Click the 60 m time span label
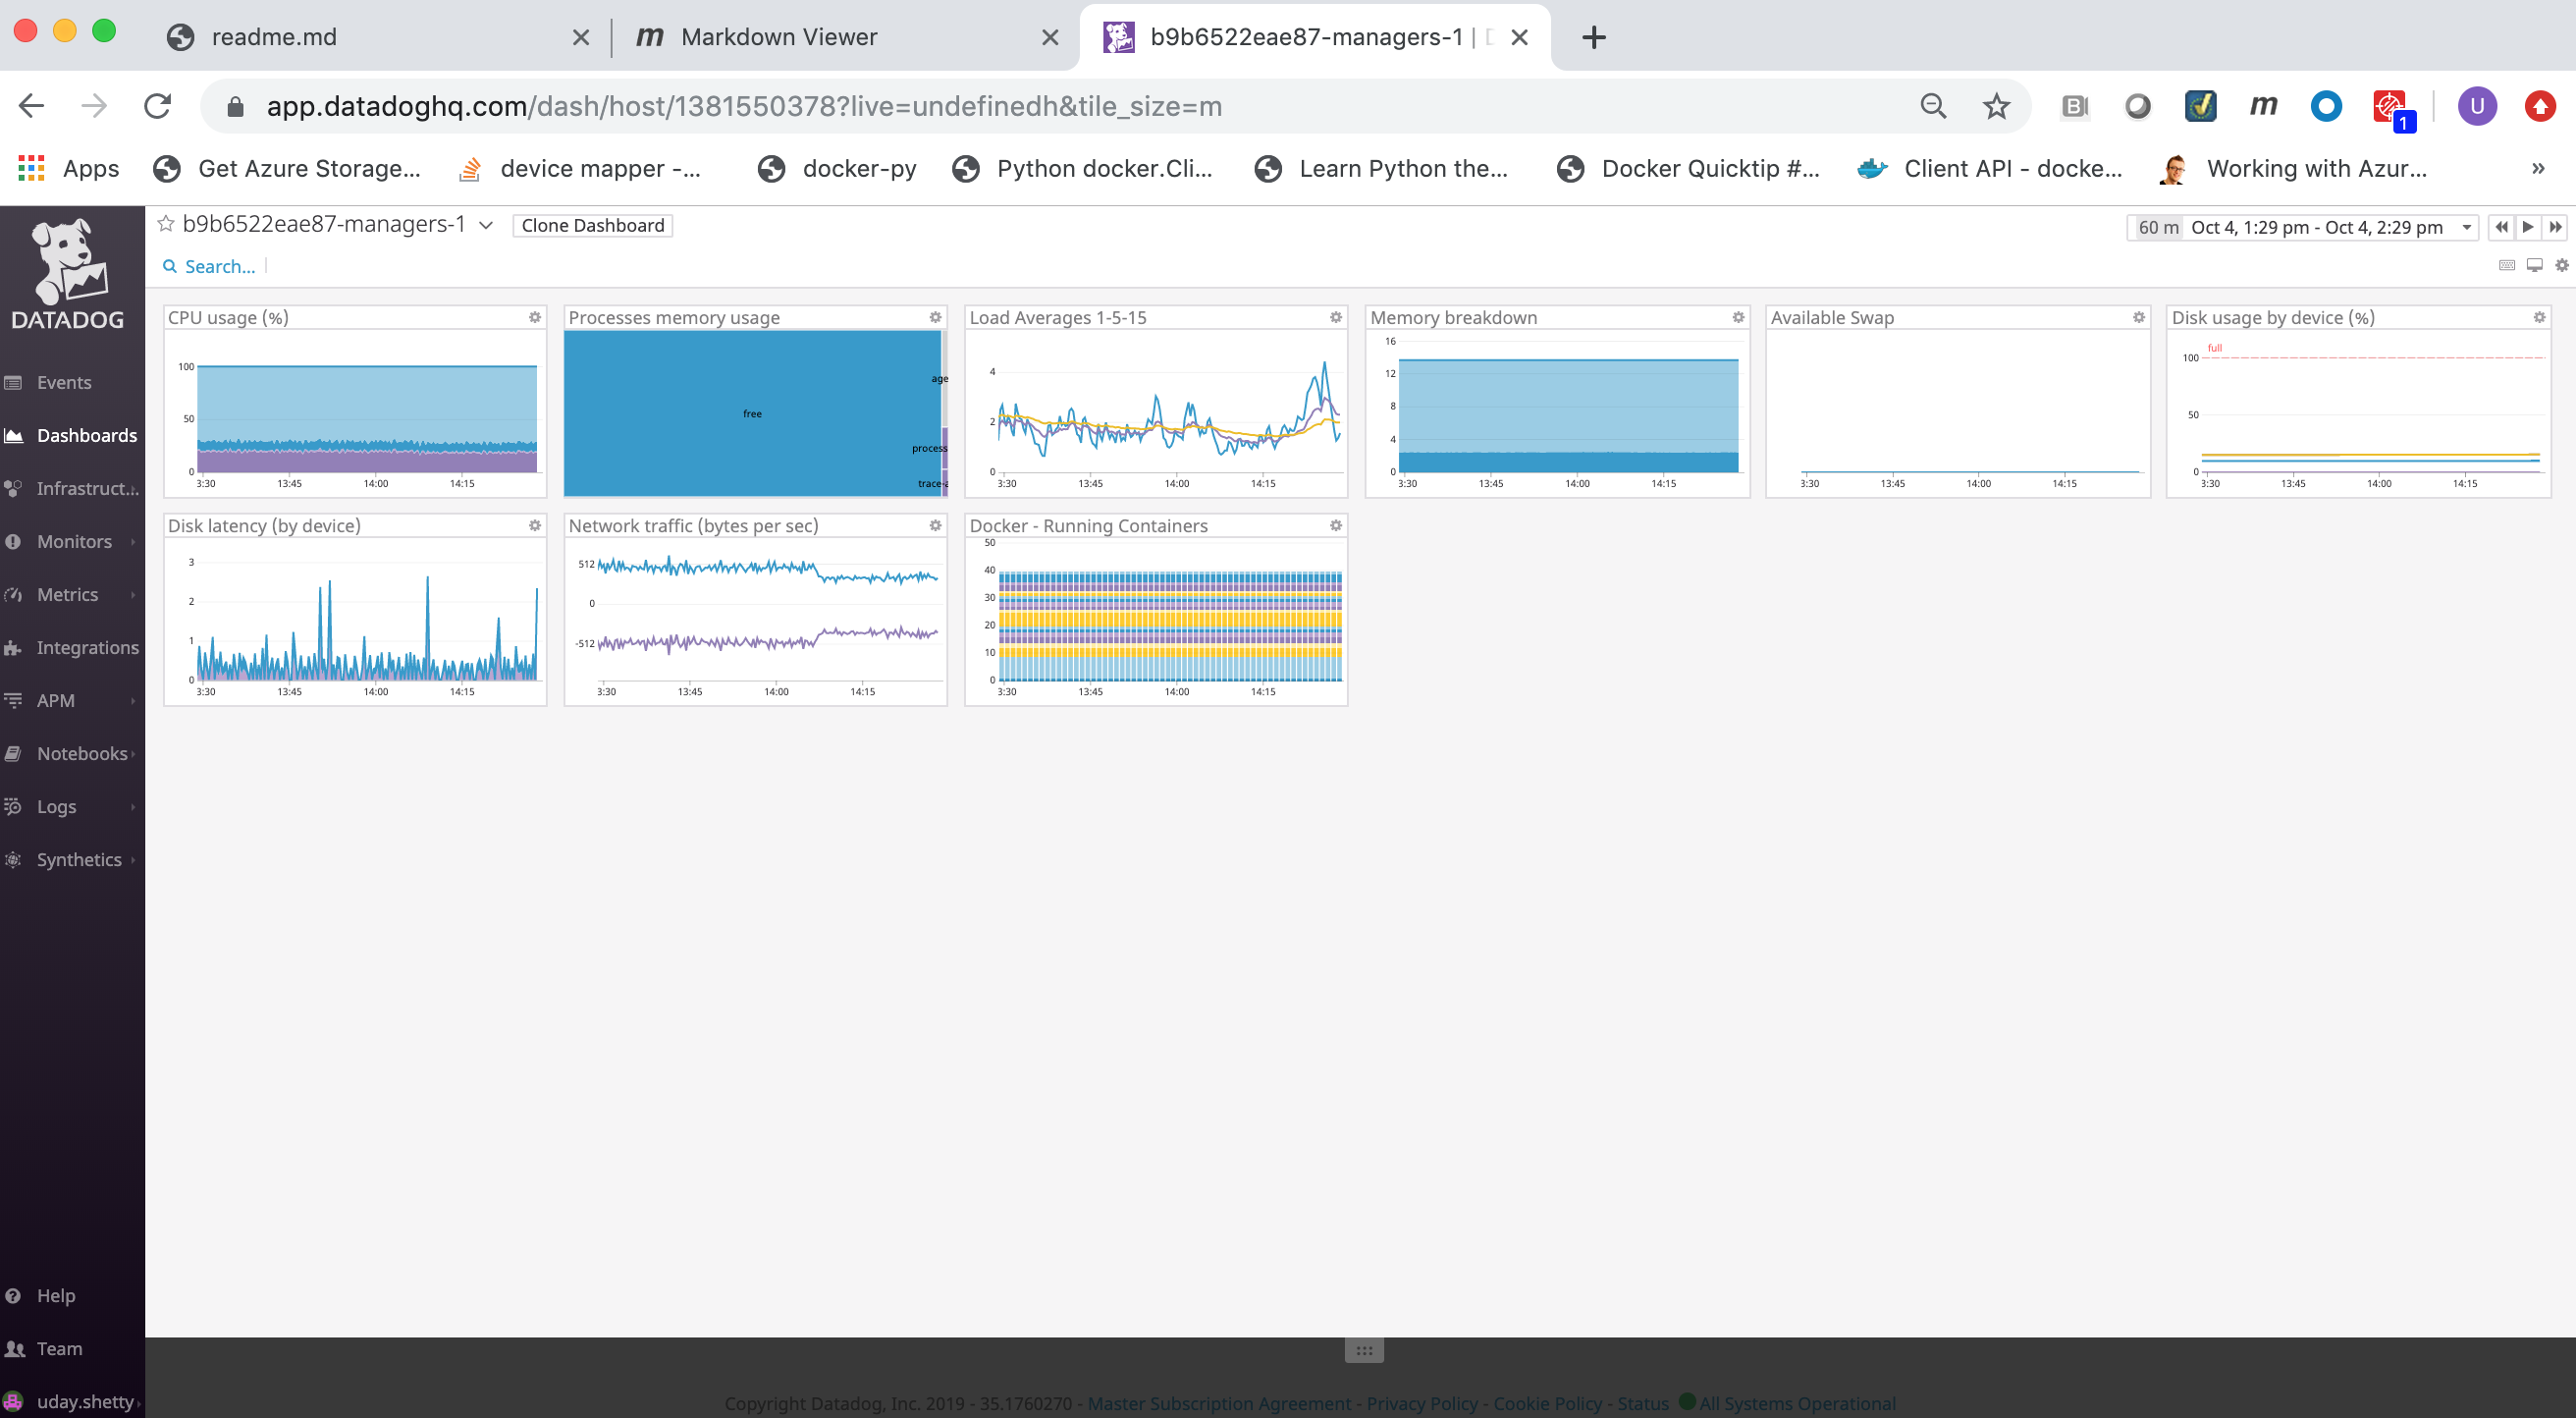Image resolution: width=2576 pixels, height=1418 pixels. click(x=2157, y=227)
